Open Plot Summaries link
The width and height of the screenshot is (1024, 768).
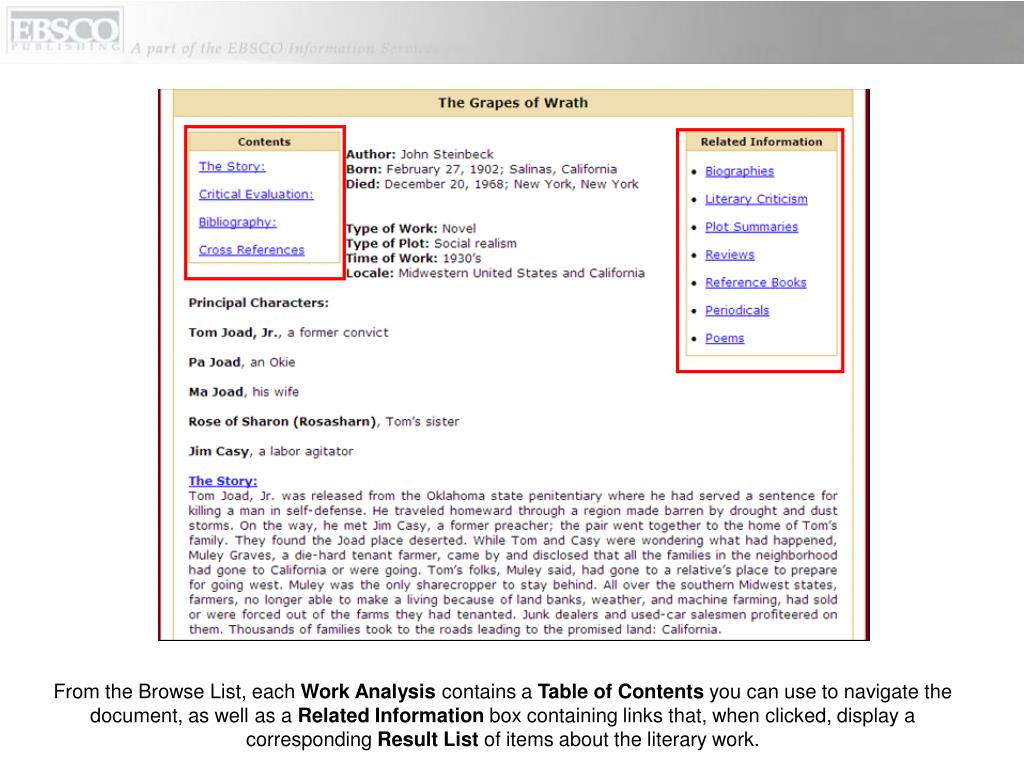pos(752,227)
